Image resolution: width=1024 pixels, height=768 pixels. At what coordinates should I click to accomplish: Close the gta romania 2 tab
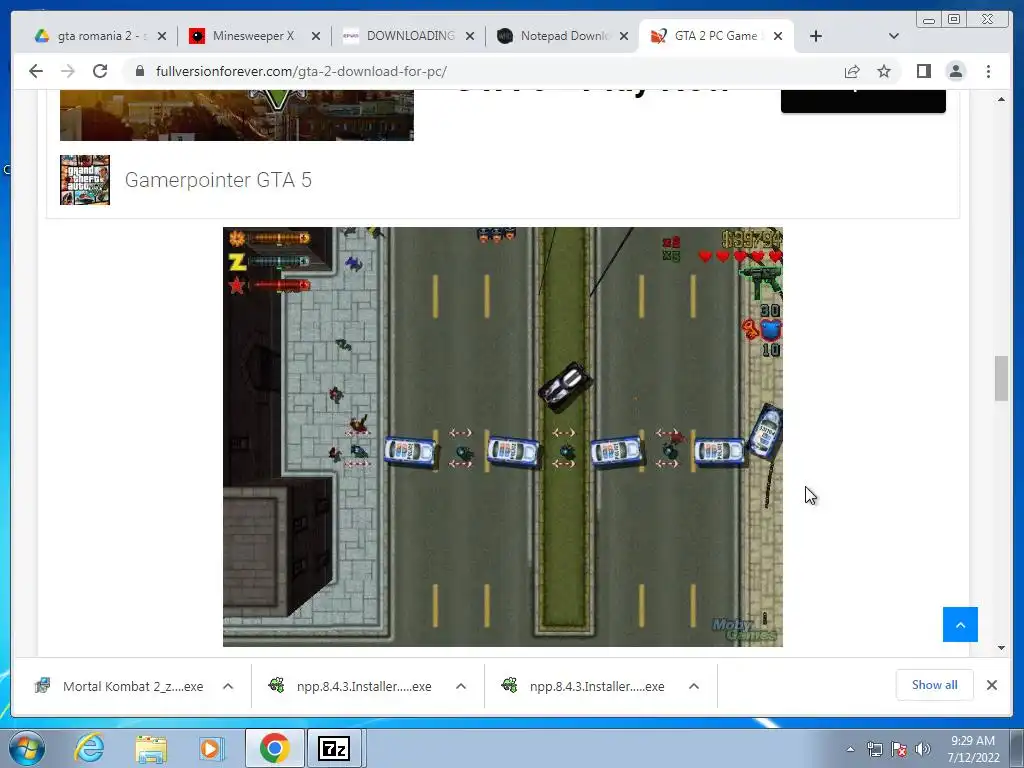coord(162,36)
